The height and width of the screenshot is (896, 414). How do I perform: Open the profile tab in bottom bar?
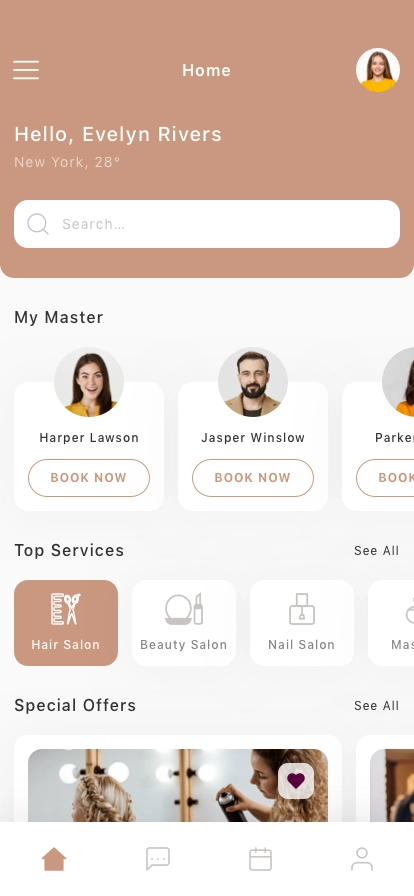pos(362,859)
